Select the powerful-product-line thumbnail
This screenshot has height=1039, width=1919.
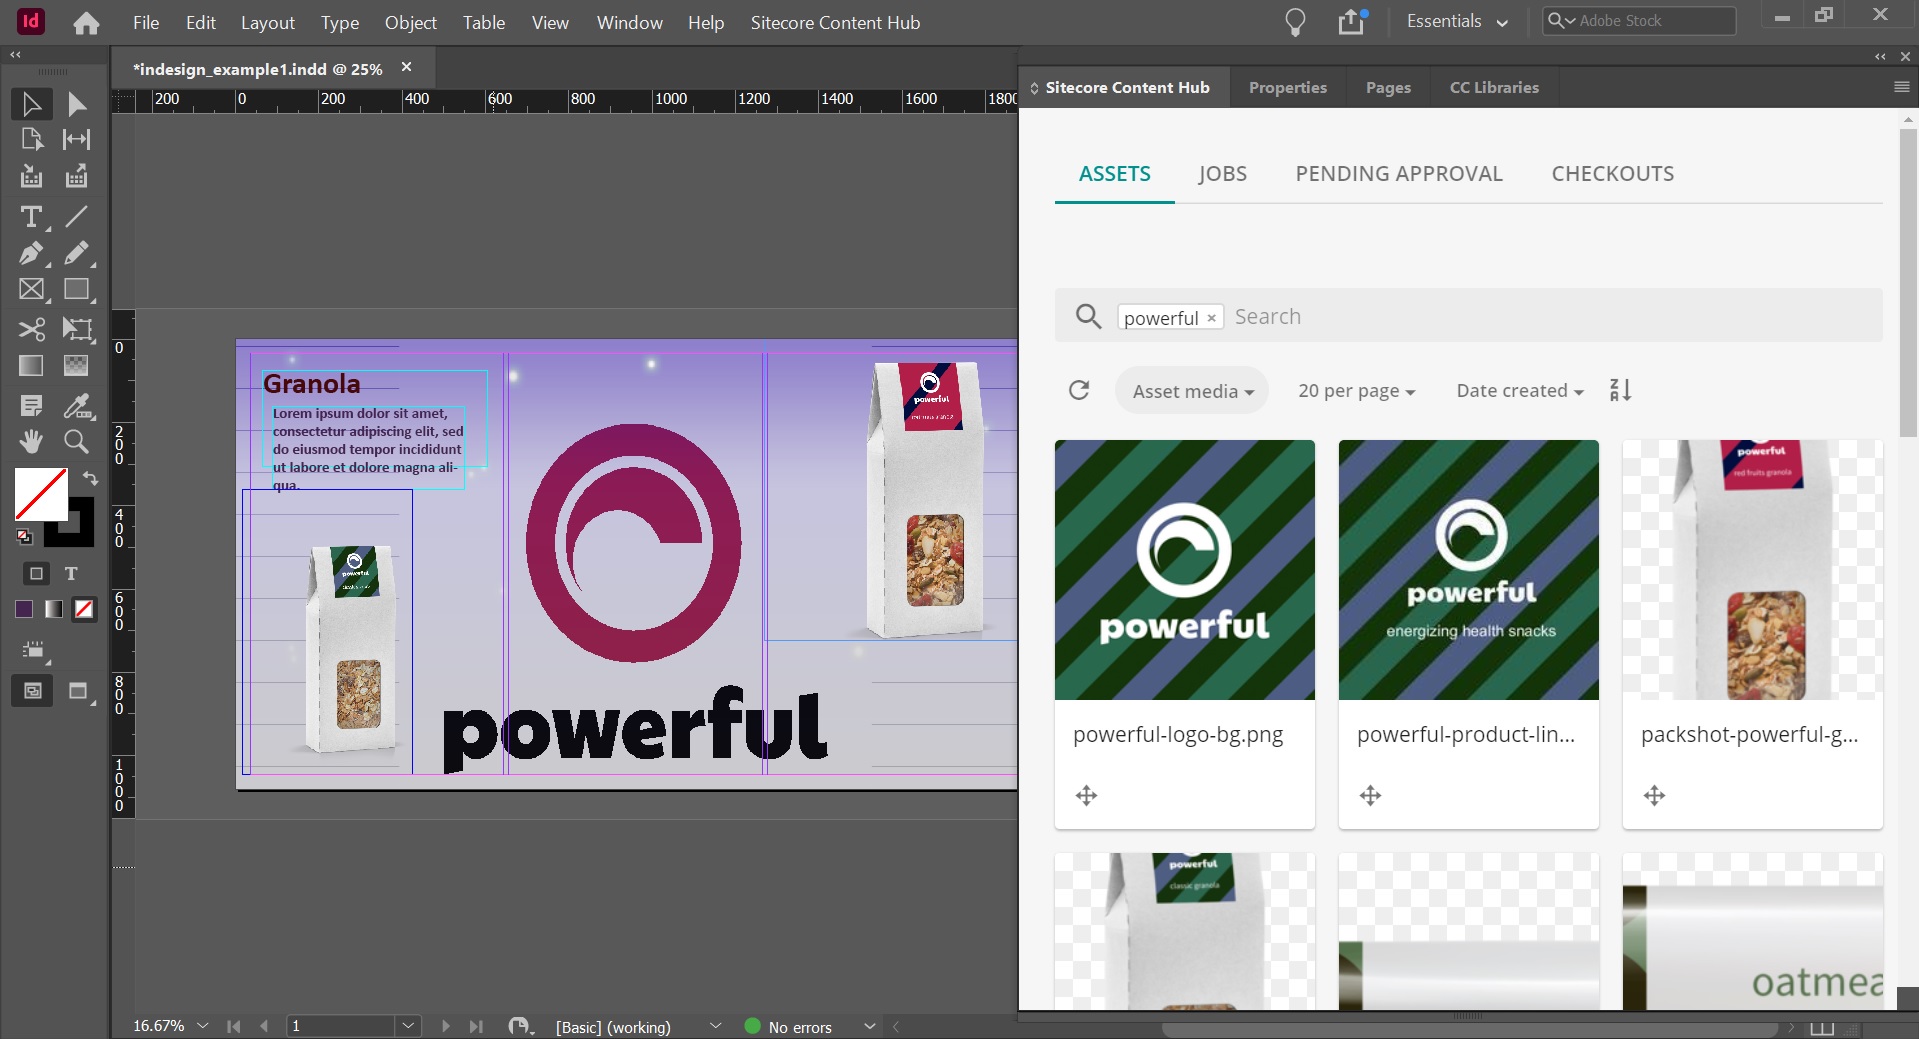[1468, 570]
